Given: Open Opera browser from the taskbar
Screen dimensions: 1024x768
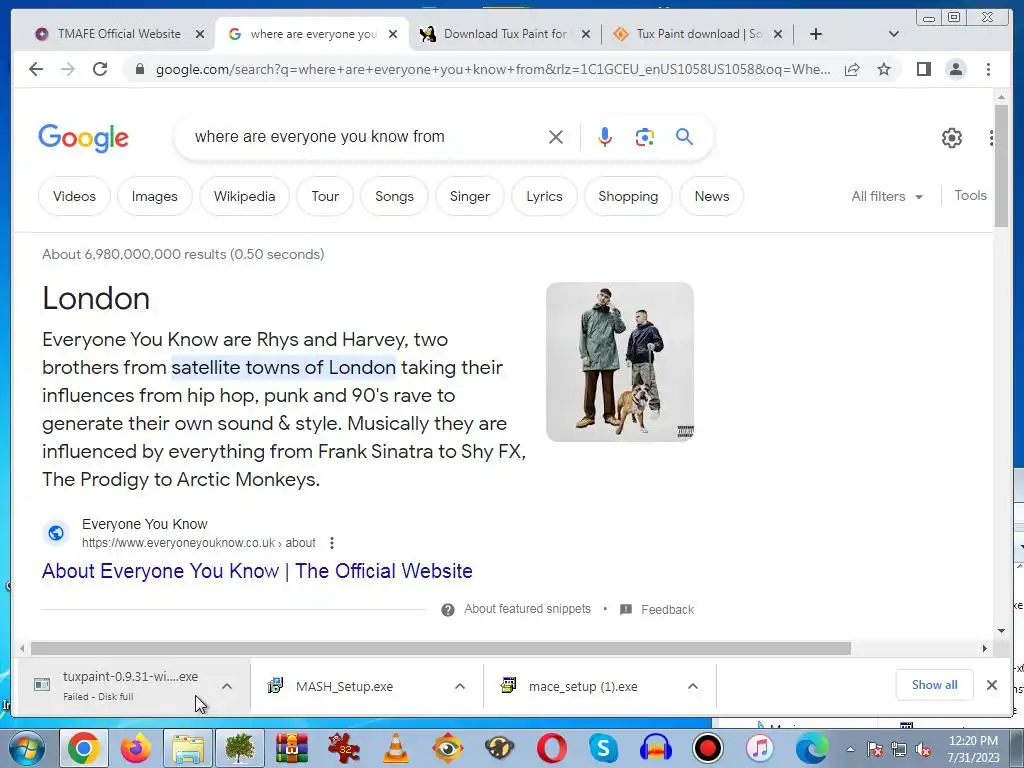Looking at the screenshot, I should pyautogui.click(x=552, y=748).
